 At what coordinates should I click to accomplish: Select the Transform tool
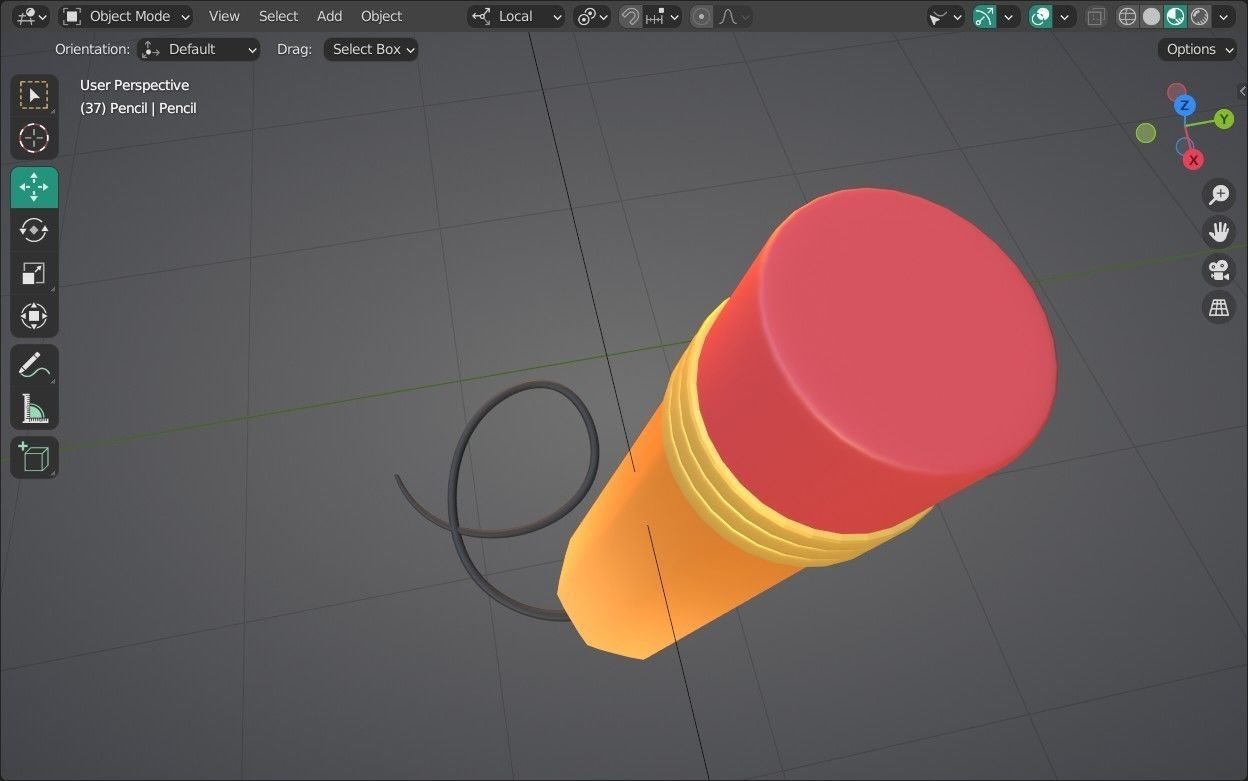click(x=34, y=317)
